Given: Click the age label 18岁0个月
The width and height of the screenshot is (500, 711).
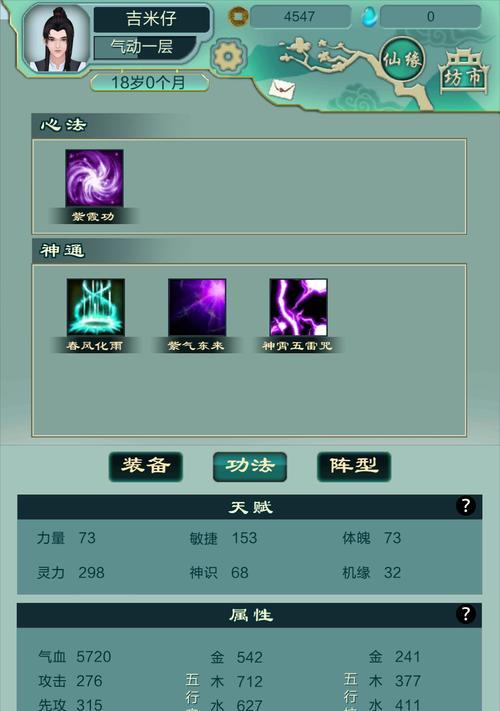Looking at the screenshot, I should tap(149, 83).
